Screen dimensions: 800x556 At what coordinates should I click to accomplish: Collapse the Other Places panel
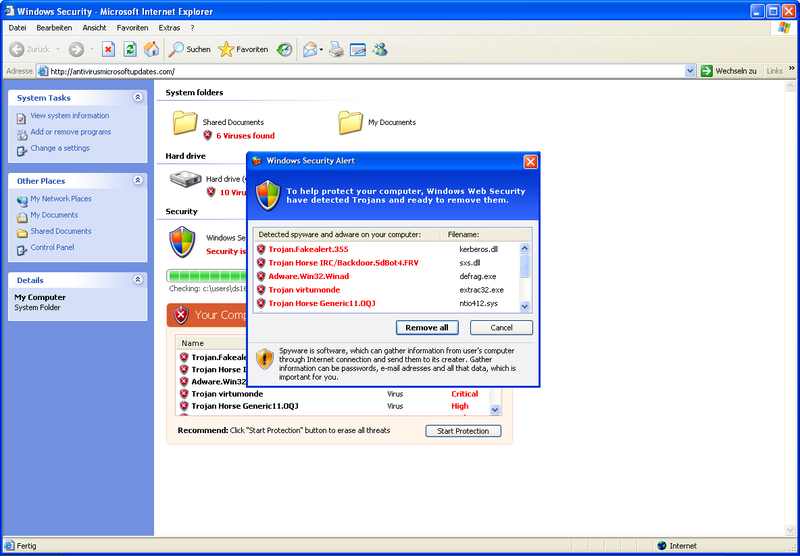[x=138, y=181]
